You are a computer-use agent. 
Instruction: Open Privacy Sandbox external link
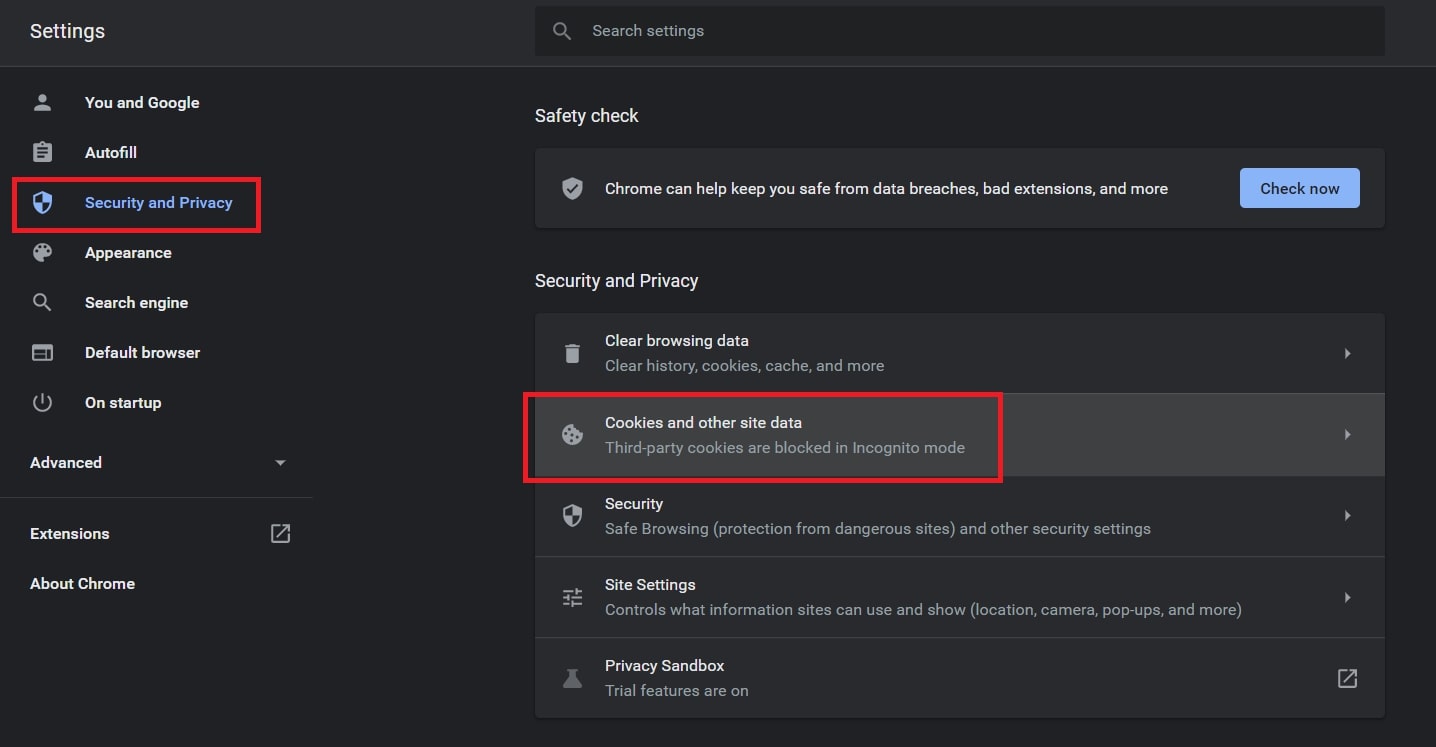click(1347, 678)
